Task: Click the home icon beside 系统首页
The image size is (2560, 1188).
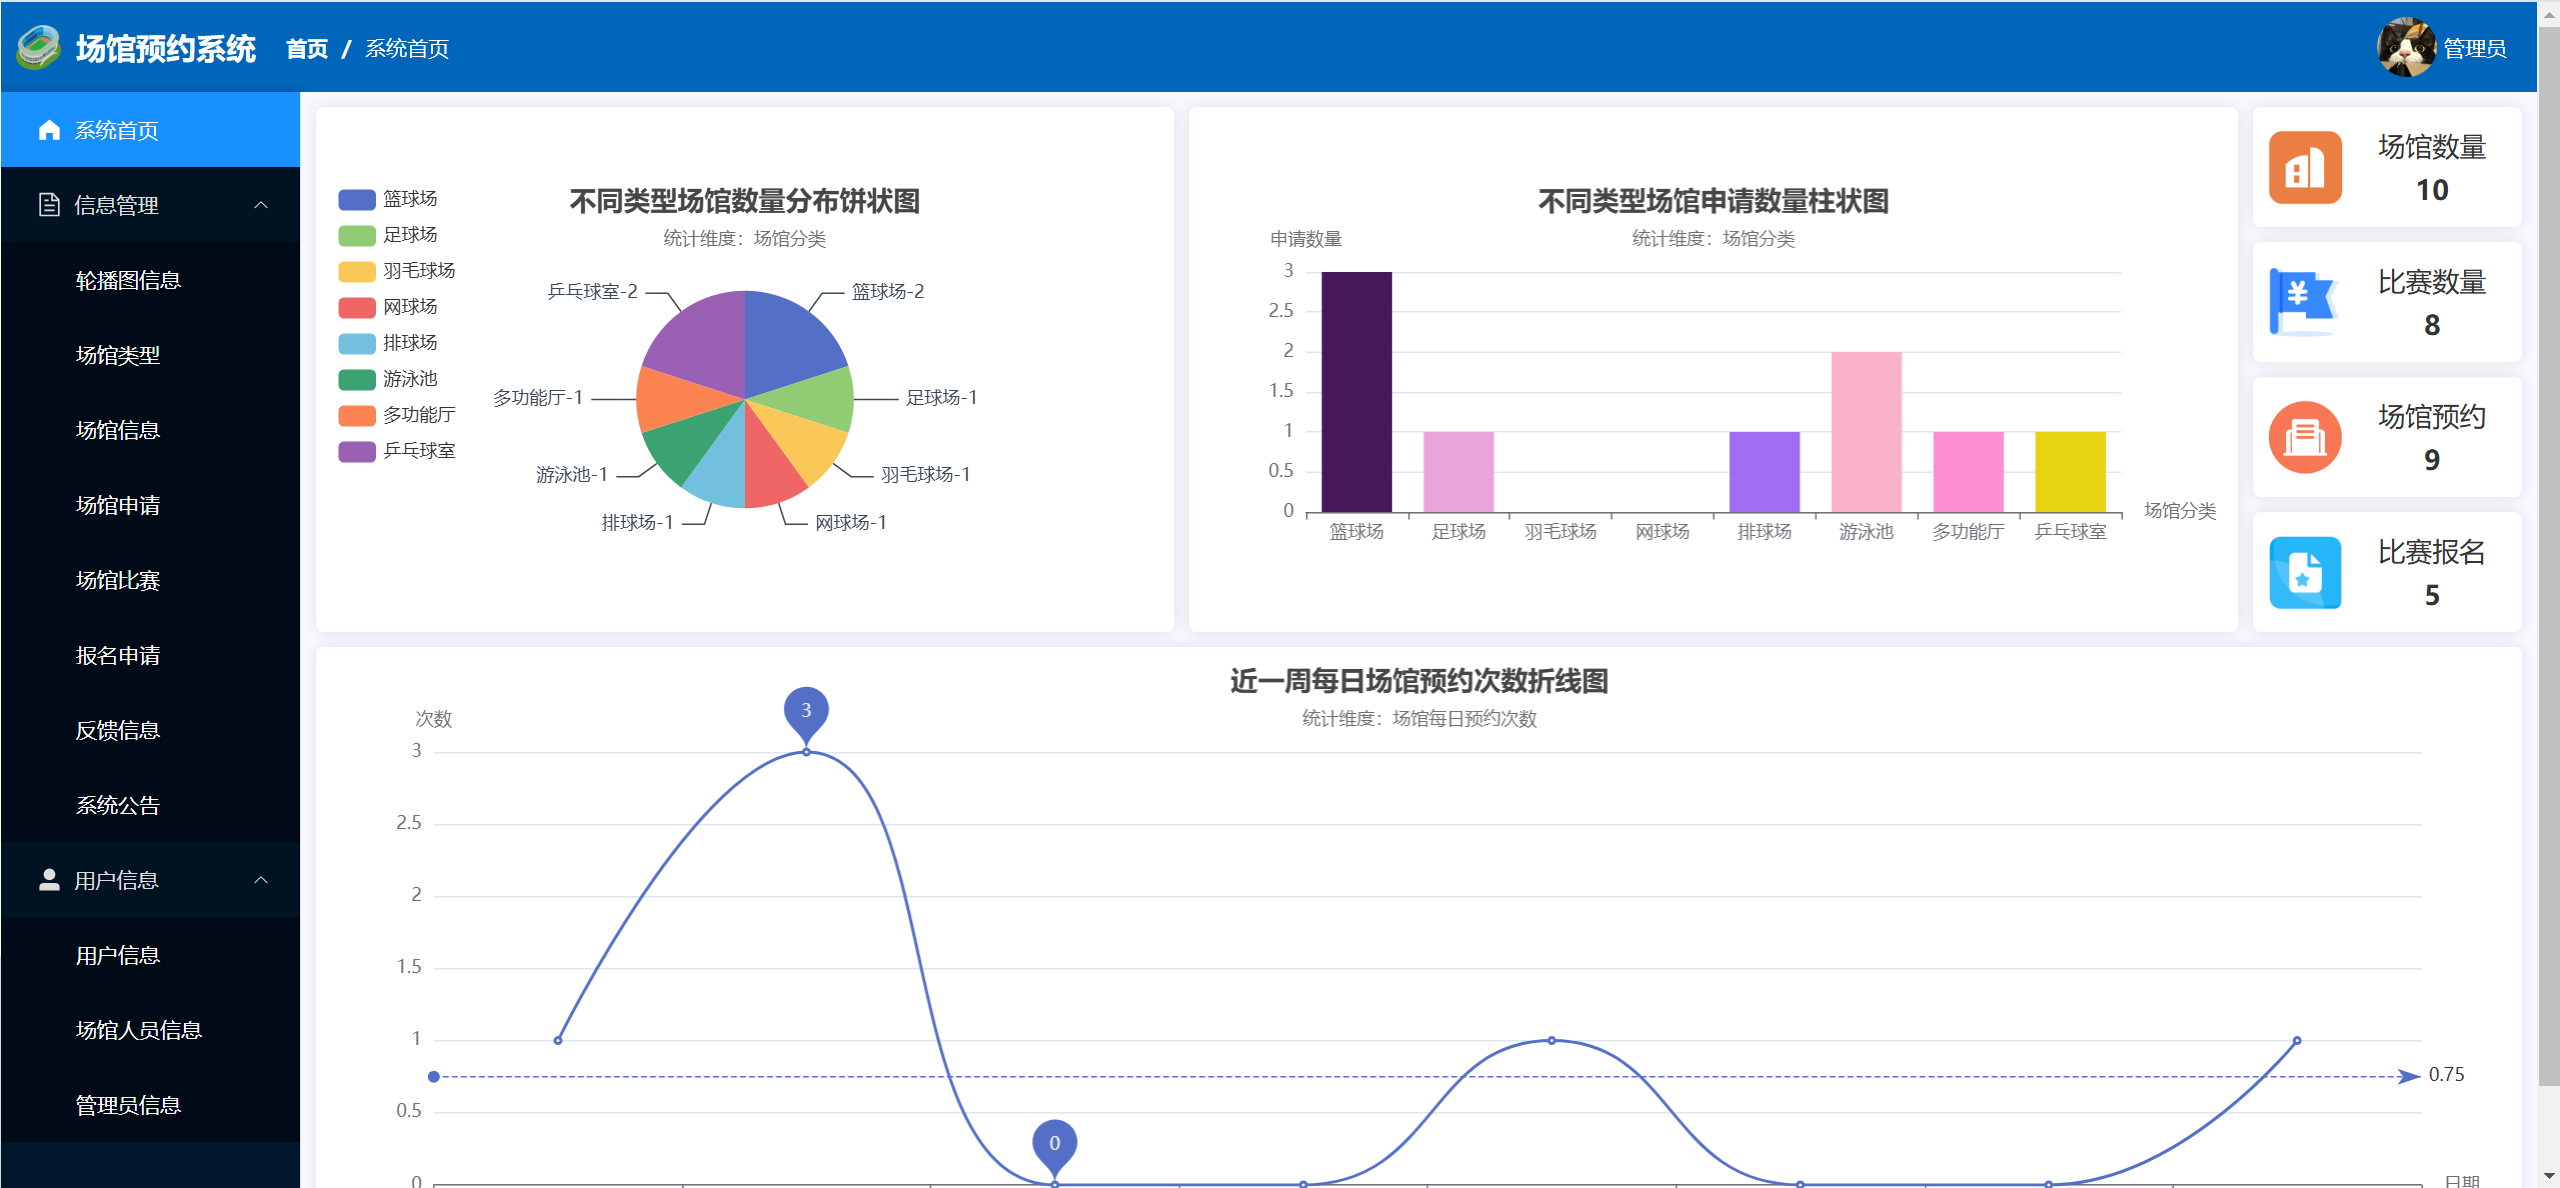Action: click(x=49, y=130)
